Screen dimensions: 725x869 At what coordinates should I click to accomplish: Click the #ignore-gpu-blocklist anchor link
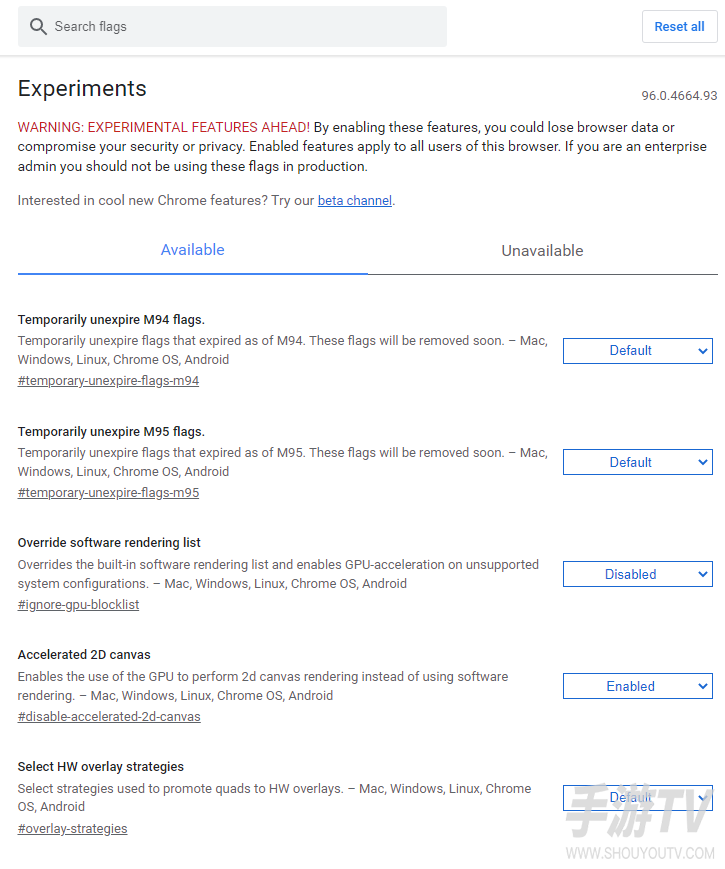(78, 605)
